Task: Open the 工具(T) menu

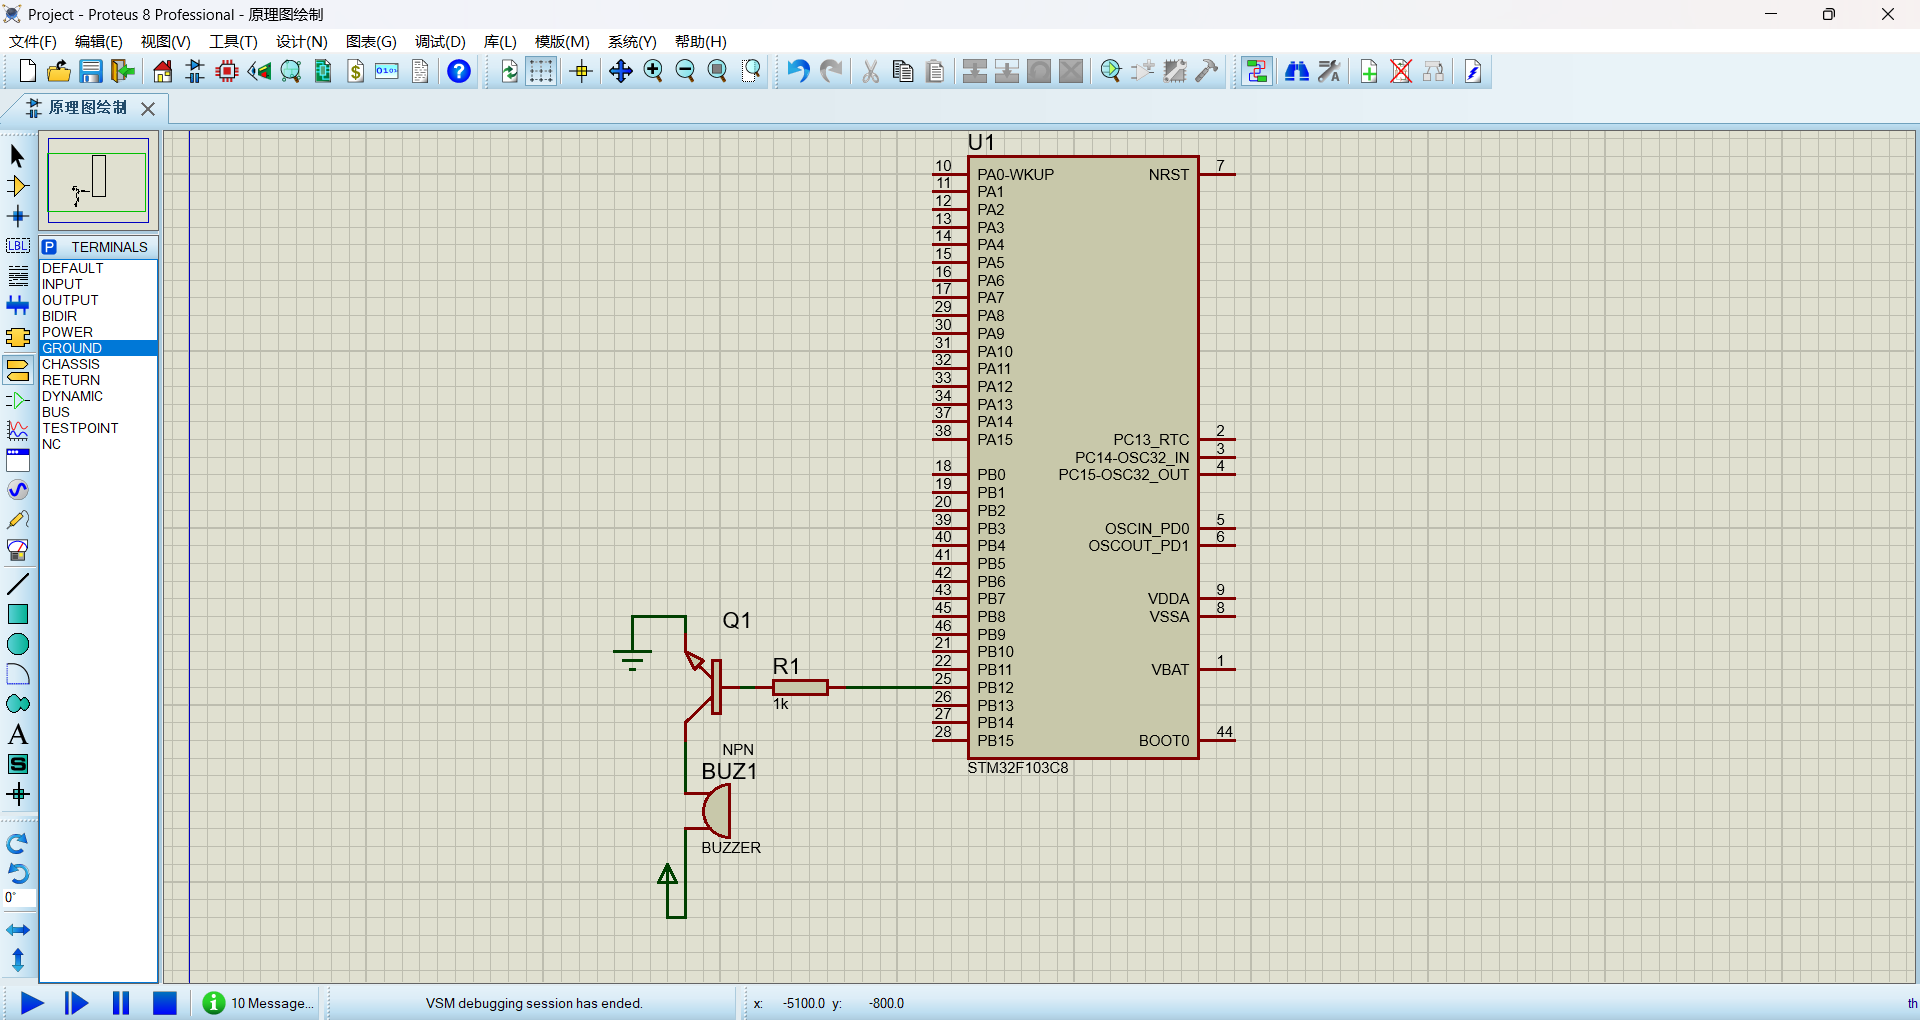Action: coord(233,41)
